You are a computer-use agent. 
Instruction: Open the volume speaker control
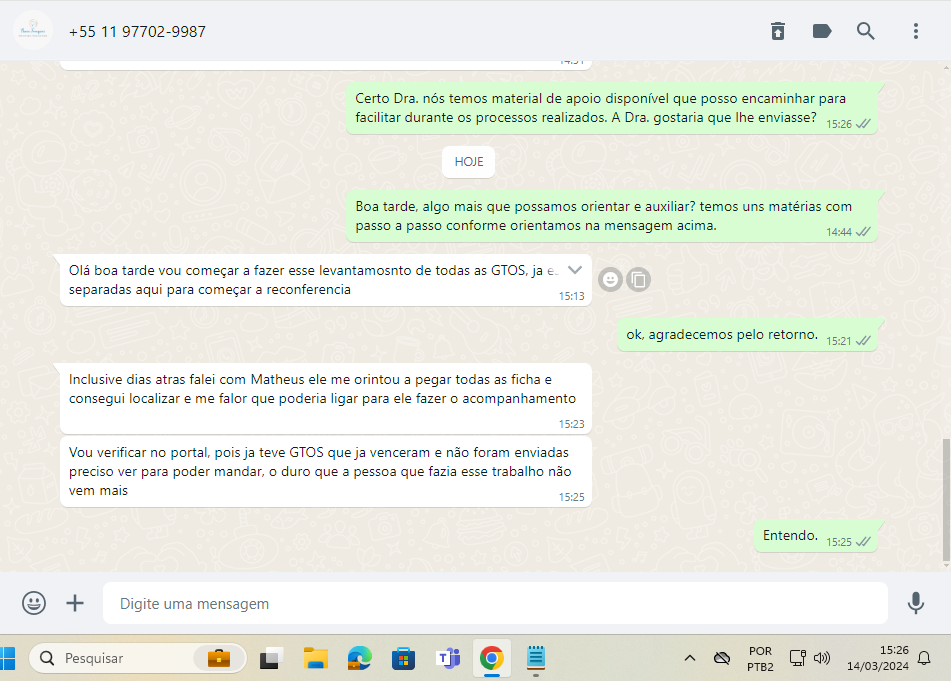tap(822, 659)
